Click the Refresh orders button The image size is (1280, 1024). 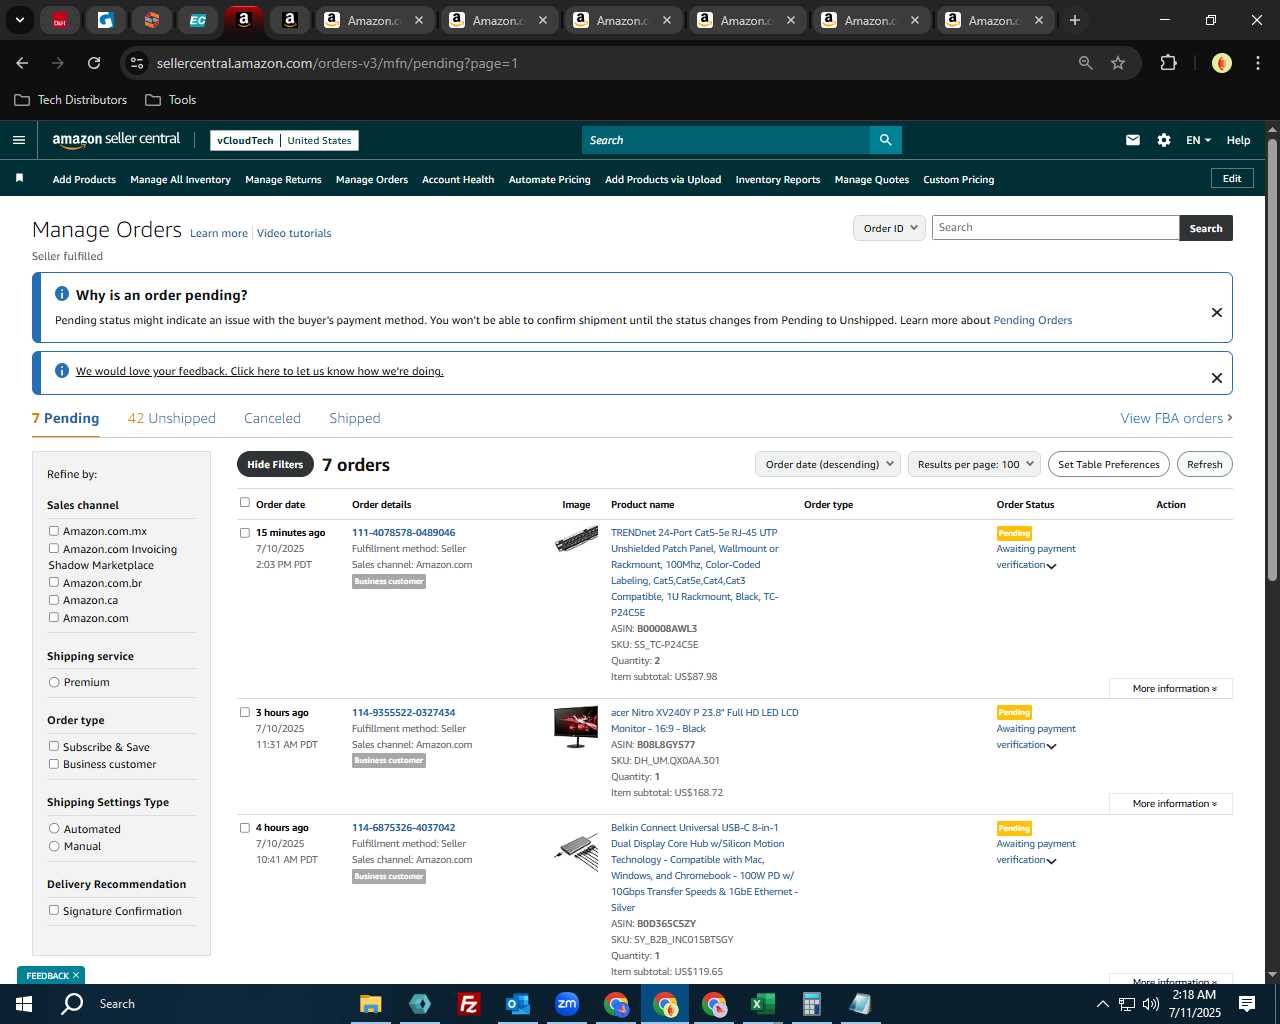click(x=1205, y=464)
